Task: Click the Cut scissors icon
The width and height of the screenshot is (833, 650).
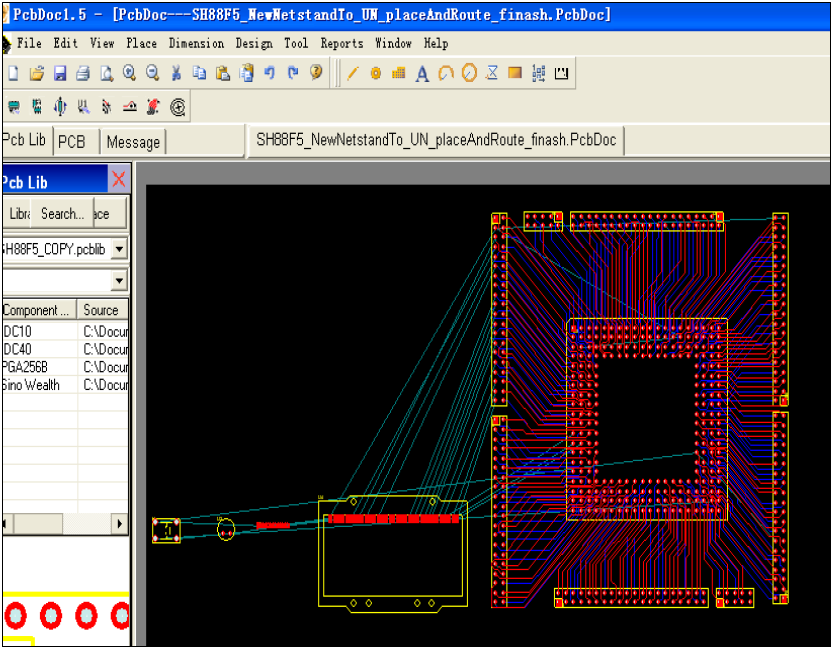Action: 176,73
